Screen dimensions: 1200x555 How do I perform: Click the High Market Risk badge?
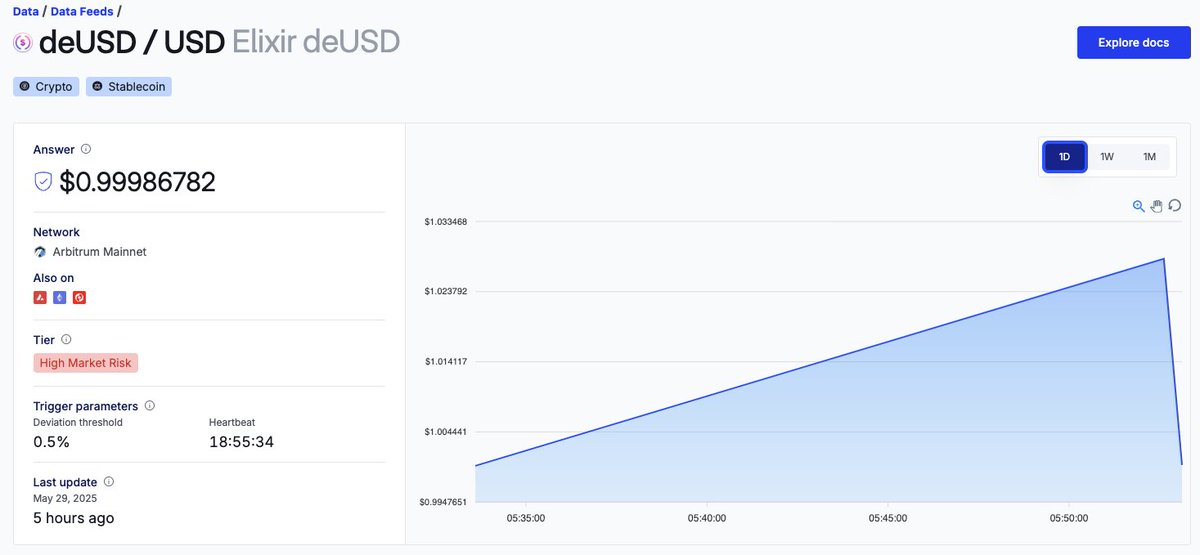point(86,363)
